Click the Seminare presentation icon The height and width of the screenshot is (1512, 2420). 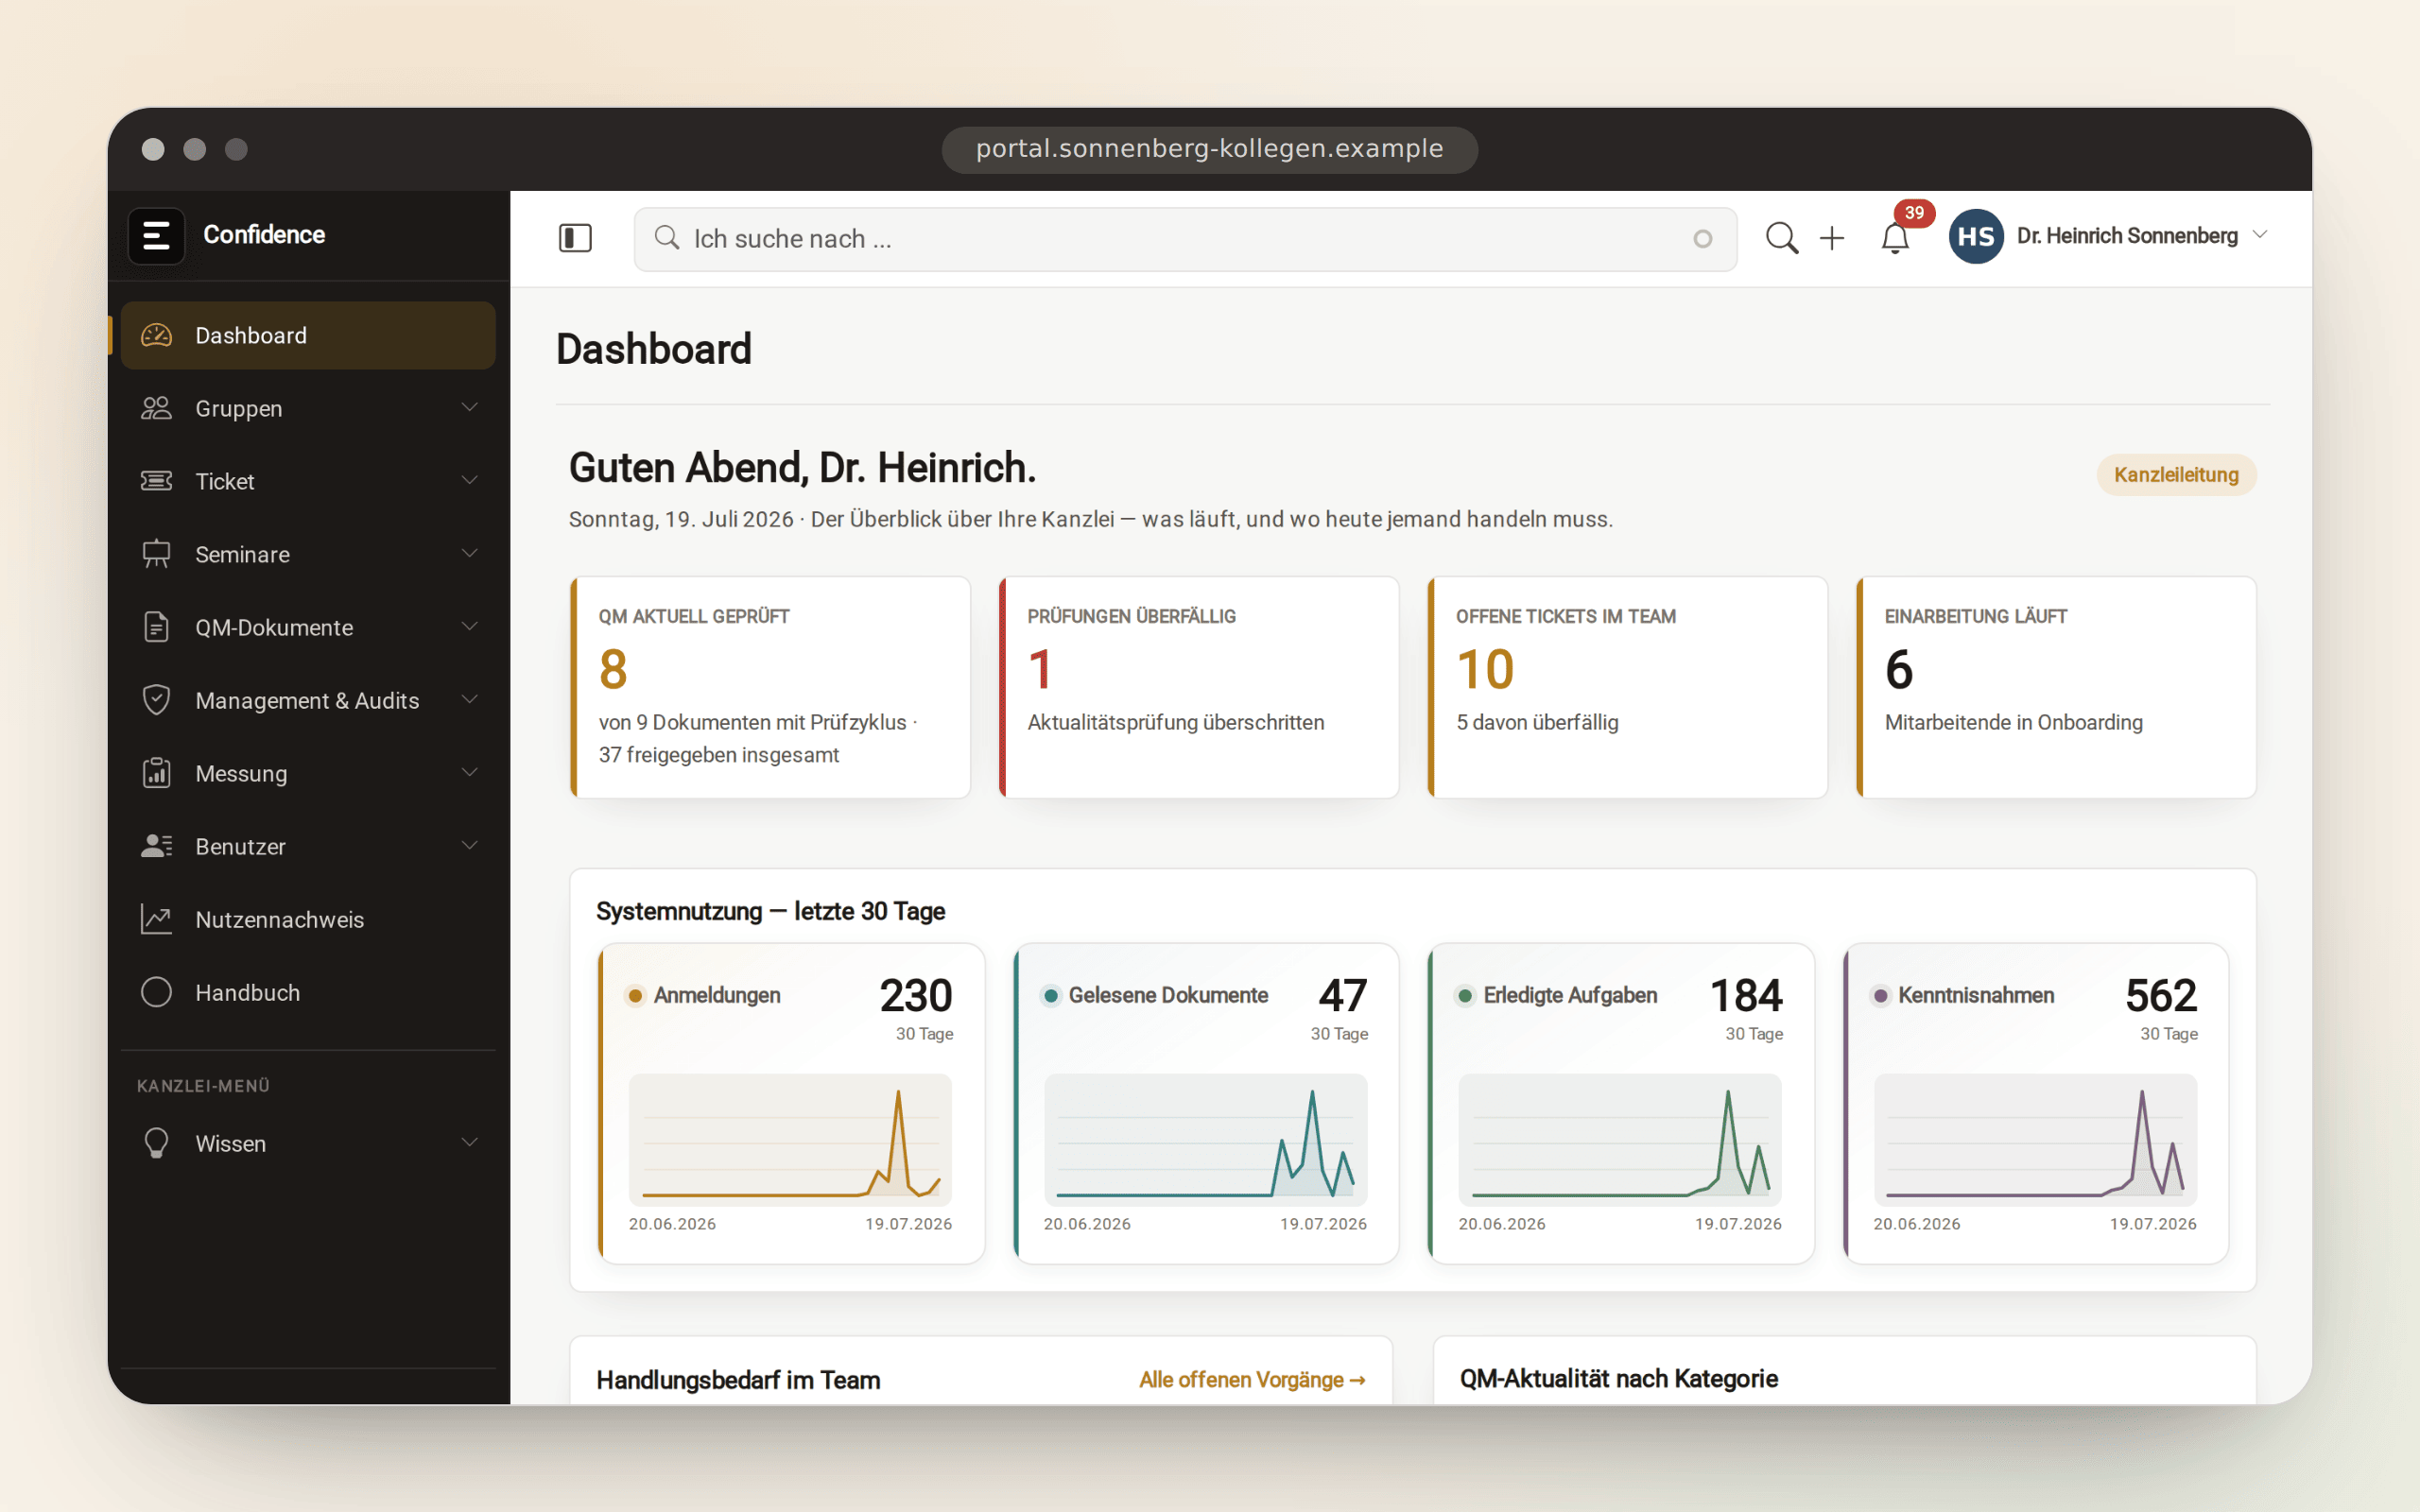coord(157,554)
